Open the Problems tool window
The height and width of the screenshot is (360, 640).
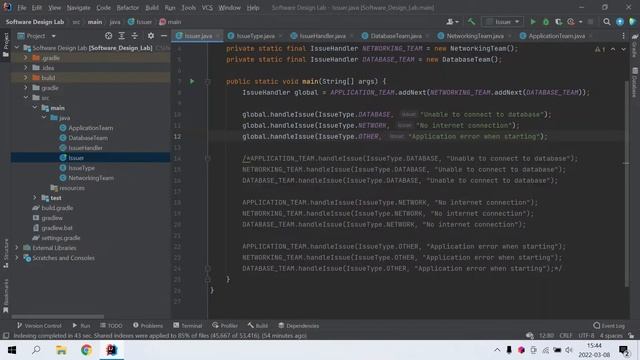148,326
